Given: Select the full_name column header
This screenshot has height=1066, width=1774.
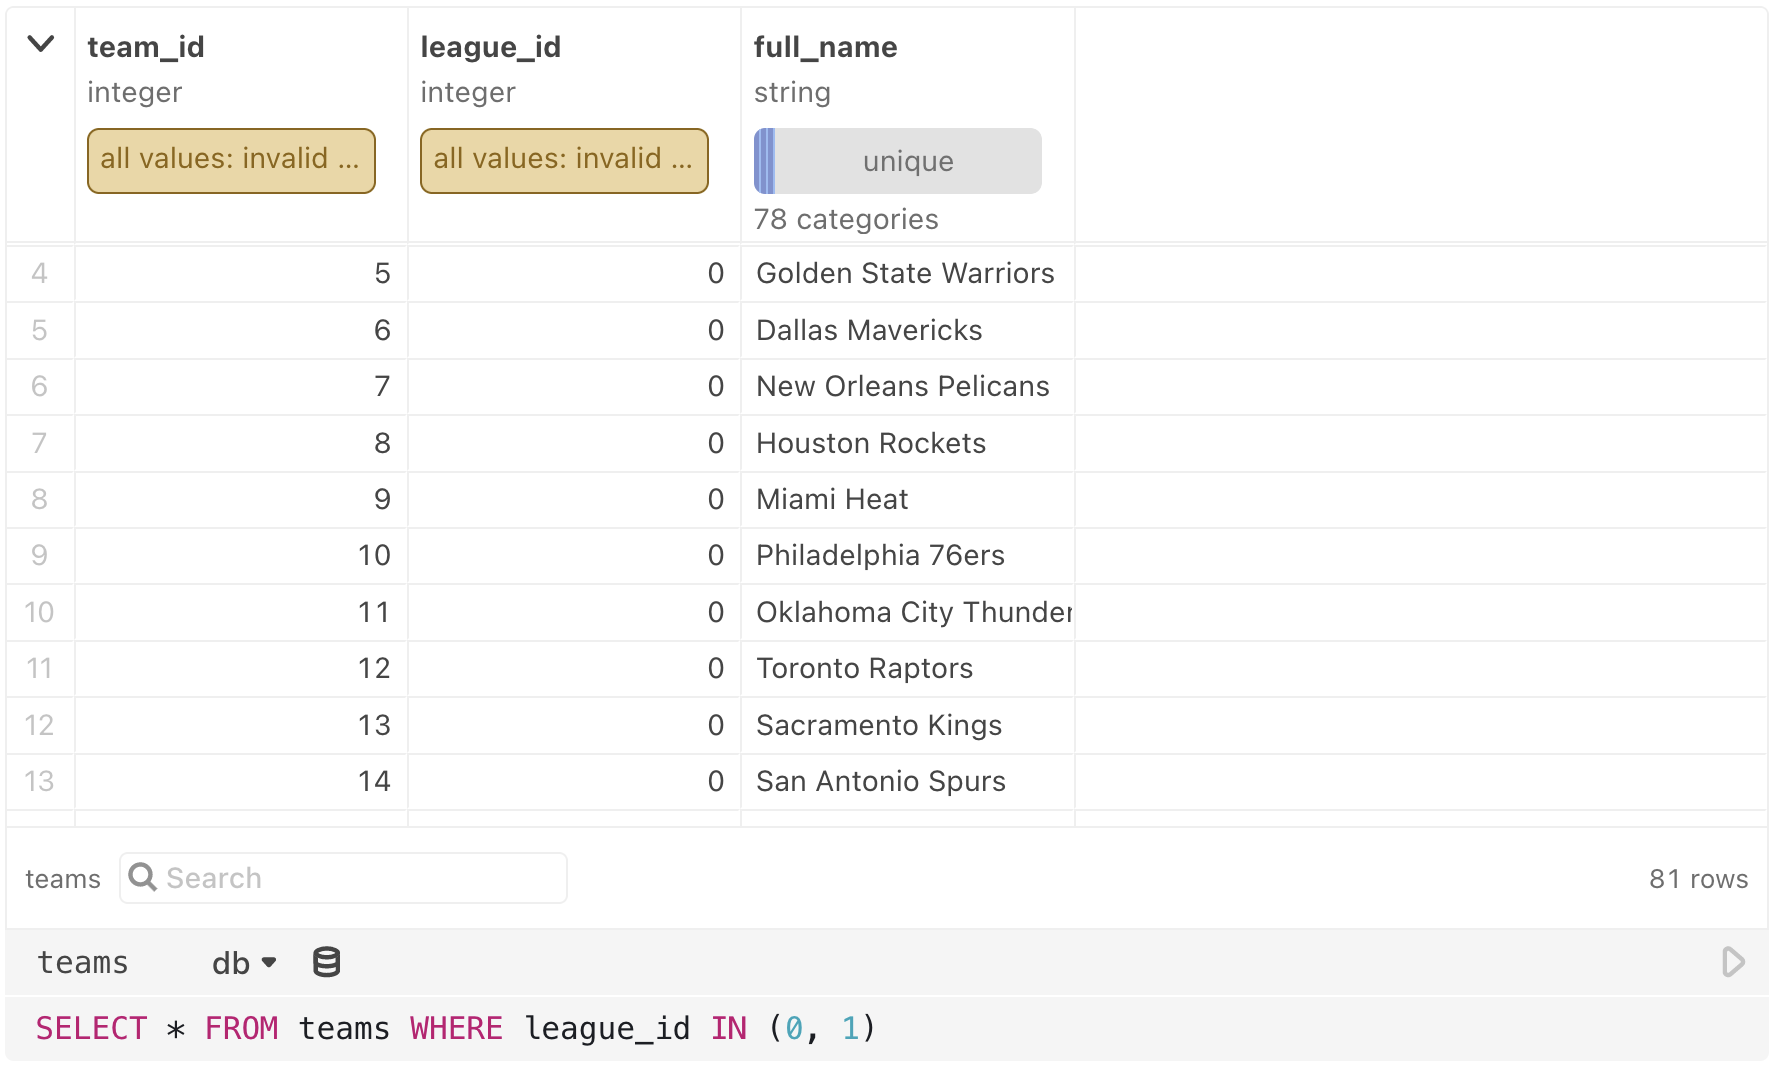Looking at the screenshot, I should click(825, 46).
